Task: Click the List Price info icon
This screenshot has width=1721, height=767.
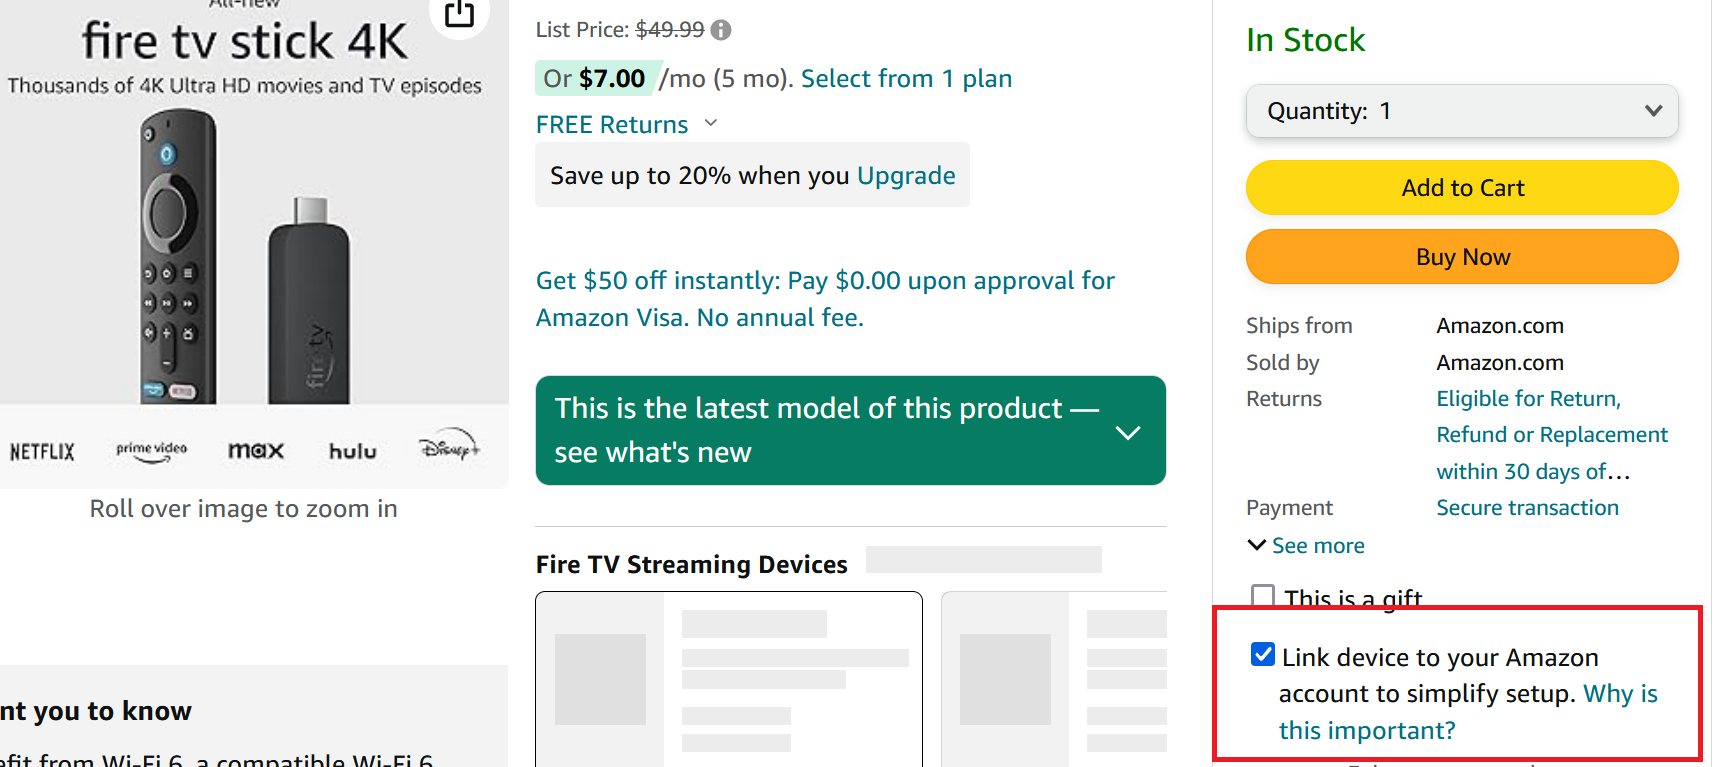Action: 721,30
